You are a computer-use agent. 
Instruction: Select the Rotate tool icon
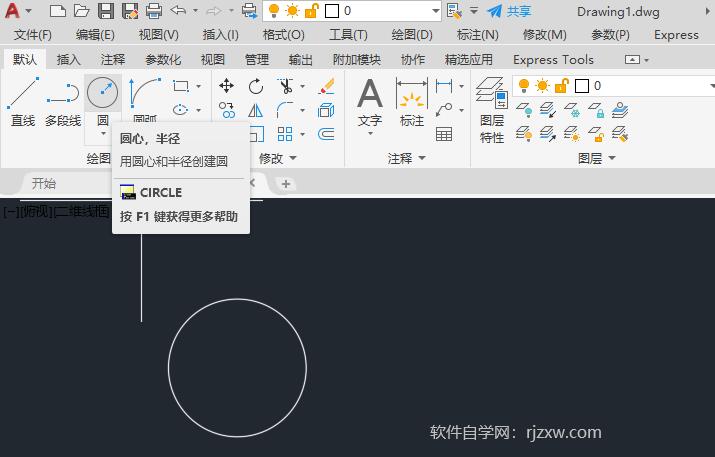click(256, 86)
